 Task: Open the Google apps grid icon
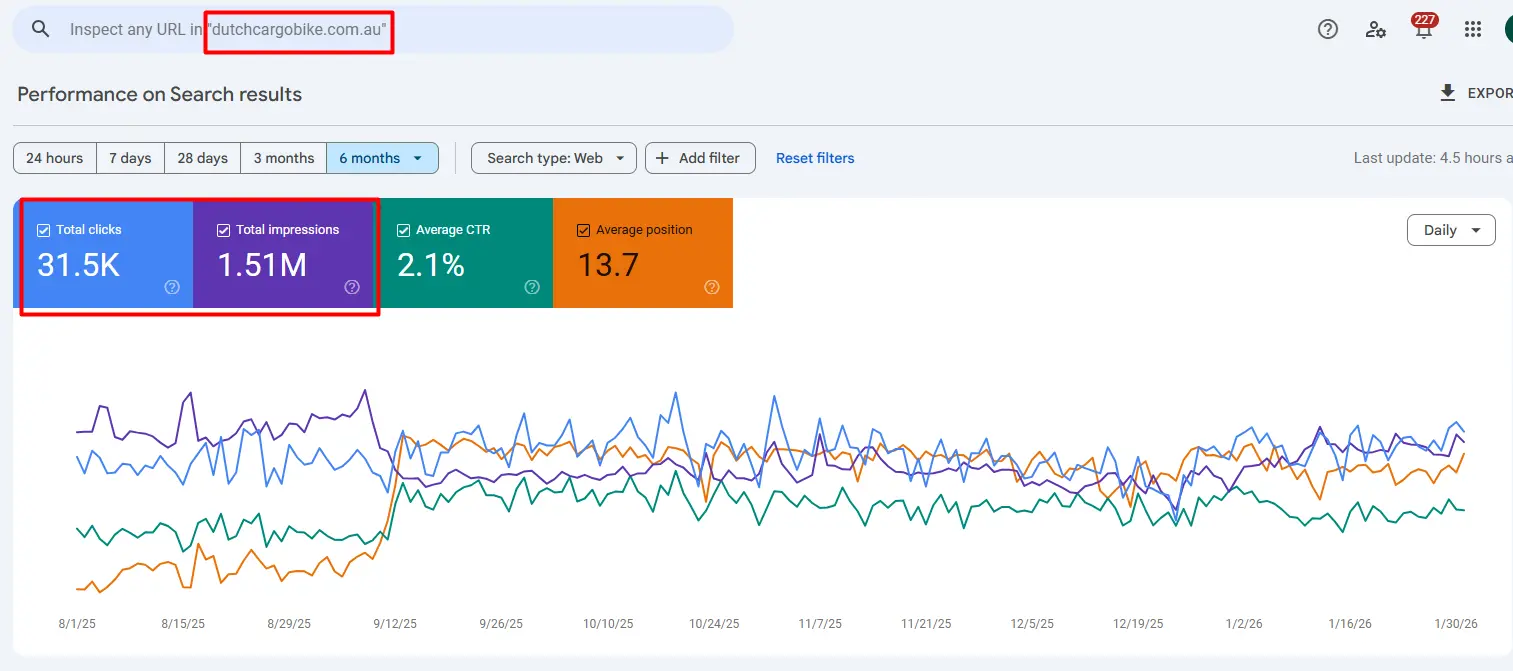(x=1472, y=29)
